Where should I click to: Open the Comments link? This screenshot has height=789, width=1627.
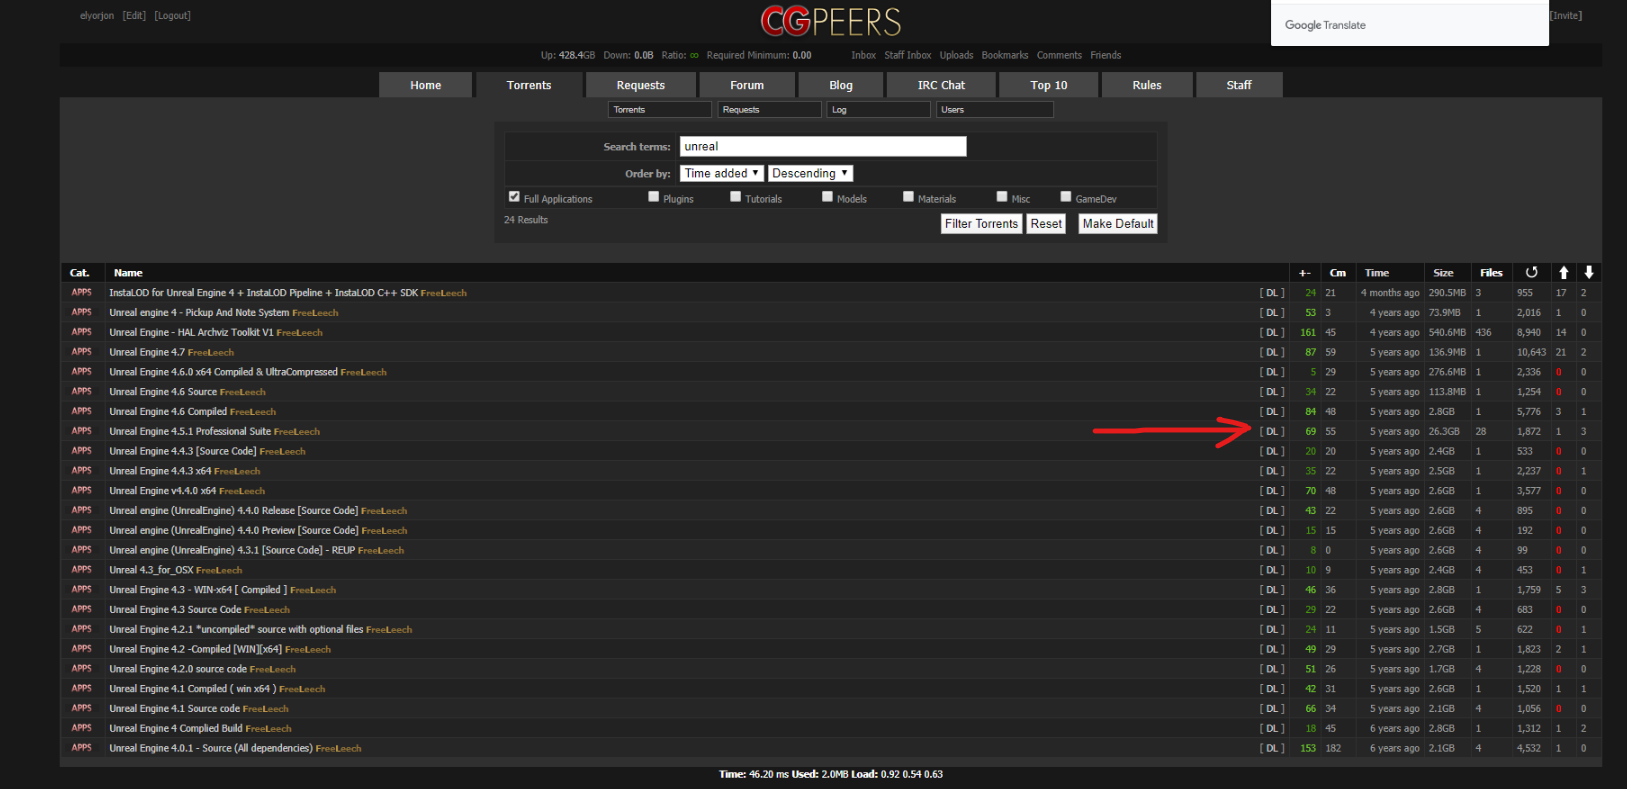(1059, 55)
